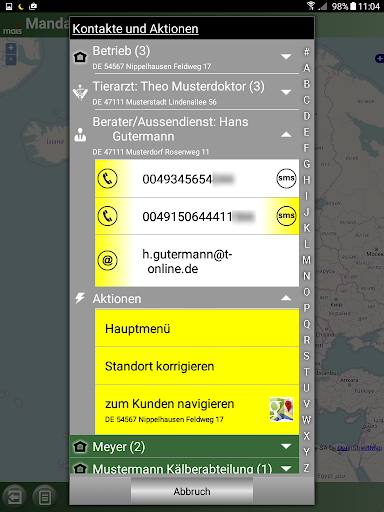Tap moon night mode status icon
The height and width of the screenshot is (512, 384).
click(x=21, y=6)
